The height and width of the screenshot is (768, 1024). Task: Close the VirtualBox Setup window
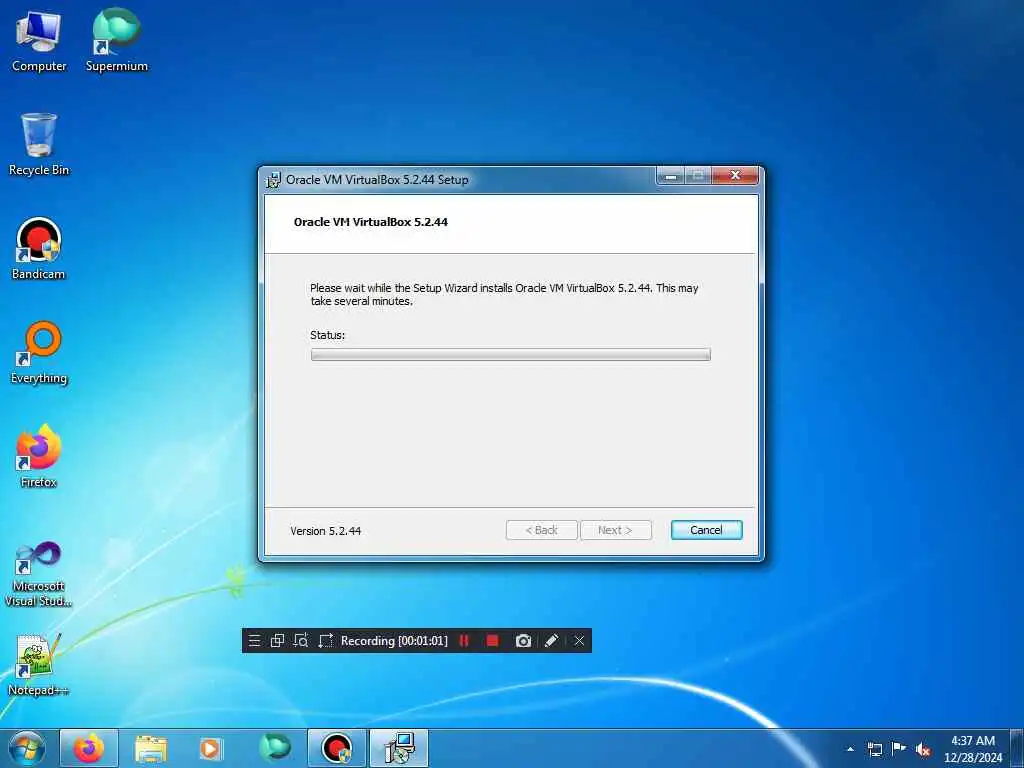coord(735,176)
